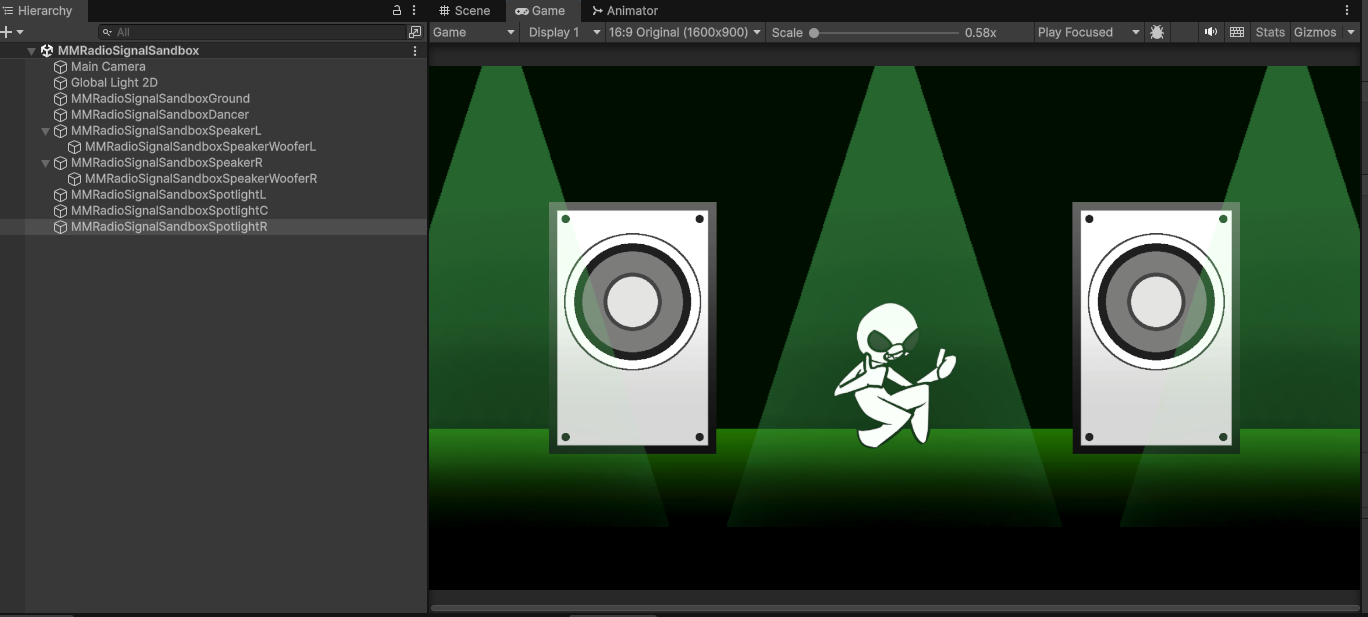Collapse MMRadioSignalSandboxSpeakerR children
This screenshot has height=617, width=1368.
[x=45, y=163]
